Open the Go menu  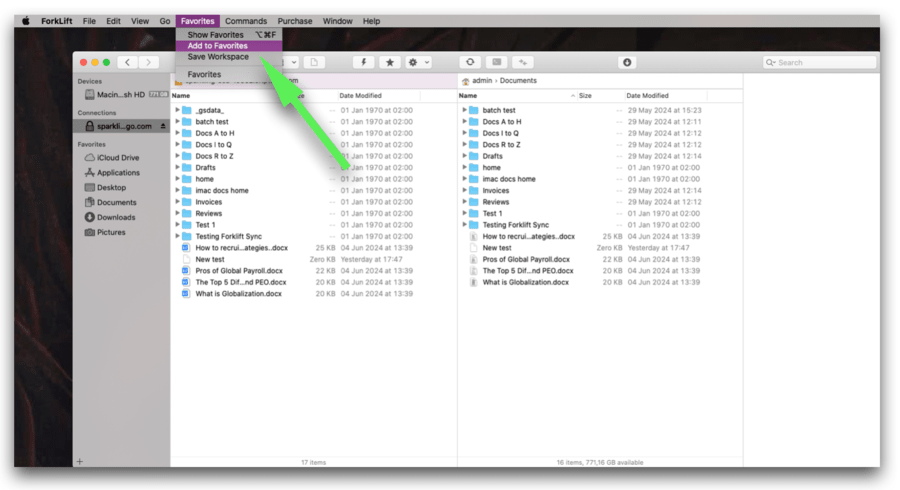(x=165, y=21)
